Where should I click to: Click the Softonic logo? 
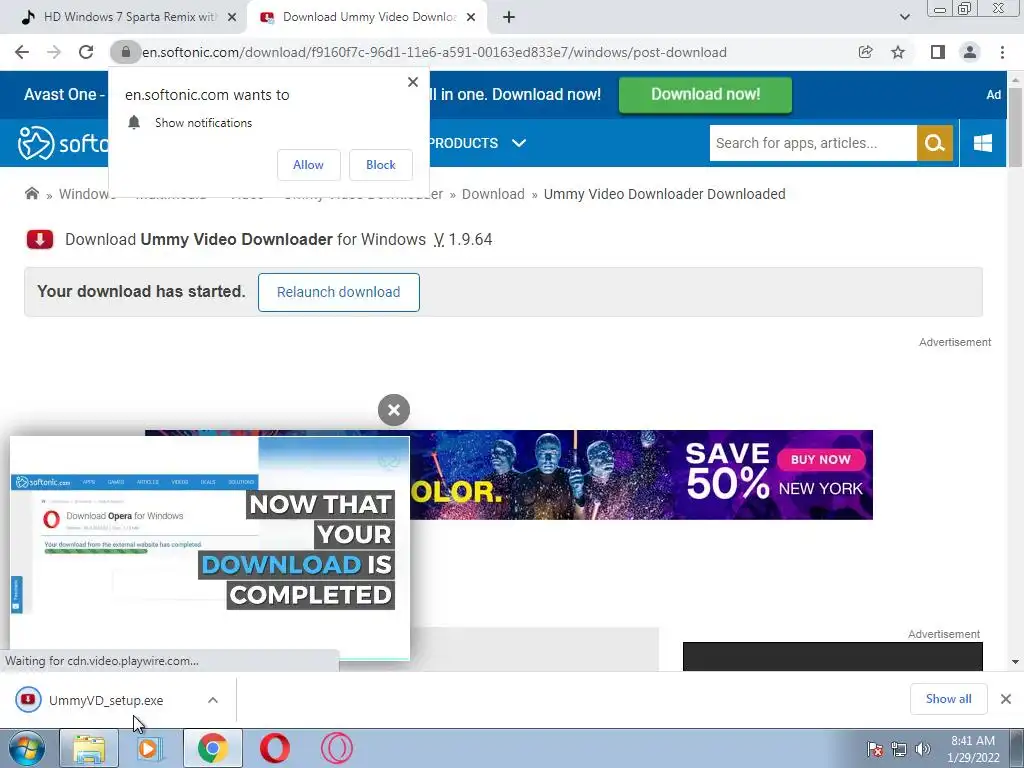63,143
